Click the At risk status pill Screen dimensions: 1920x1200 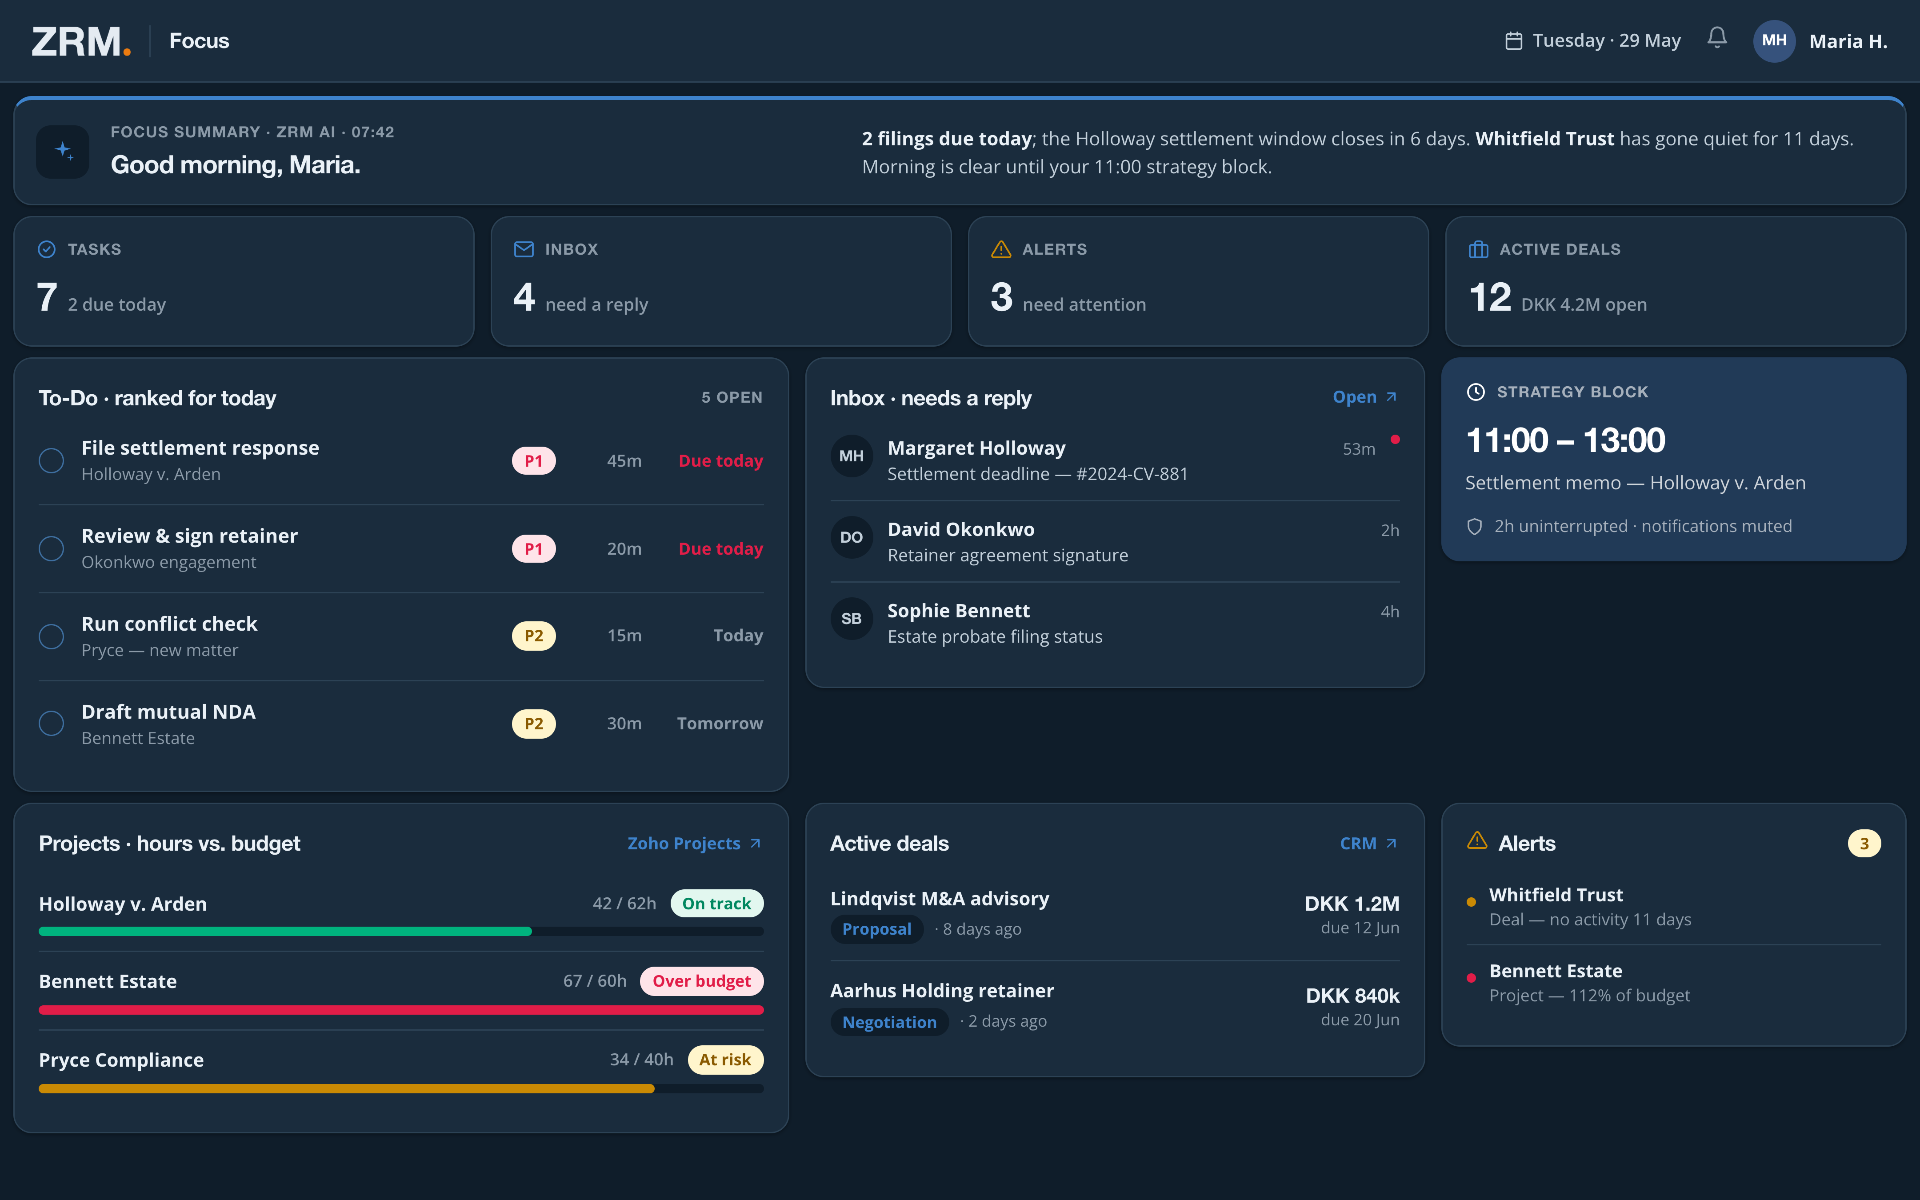[x=725, y=1059]
